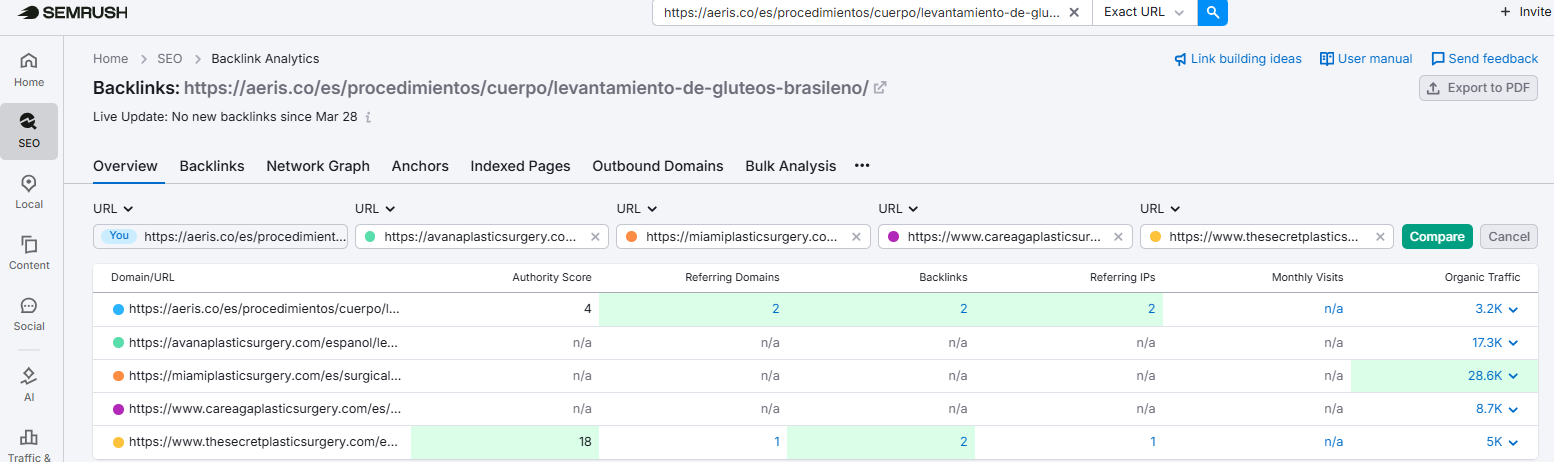Expand the 5K organic traffic chevron
This screenshot has height=462, width=1554.
[x=1513, y=442]
